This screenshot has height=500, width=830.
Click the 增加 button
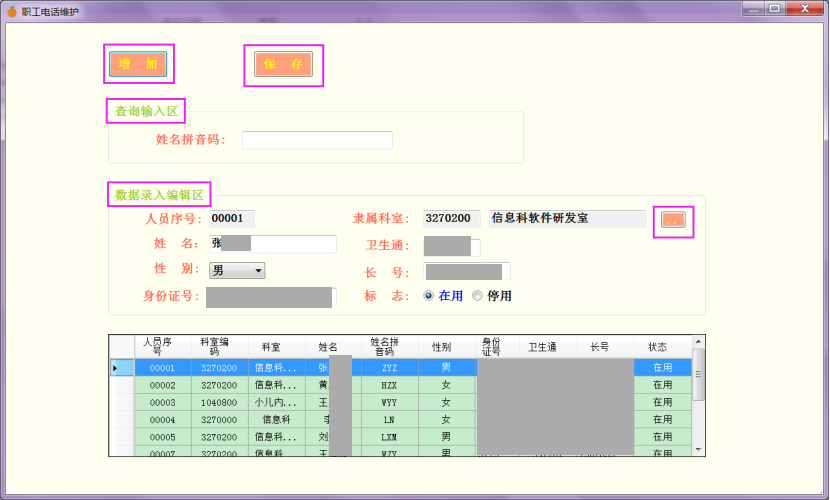click(x=138, y=64)
